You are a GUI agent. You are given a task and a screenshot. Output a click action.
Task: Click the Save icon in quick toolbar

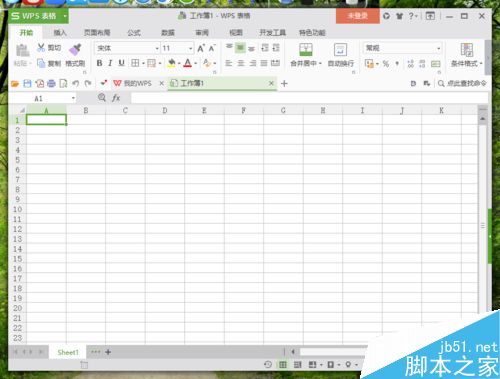27,83
